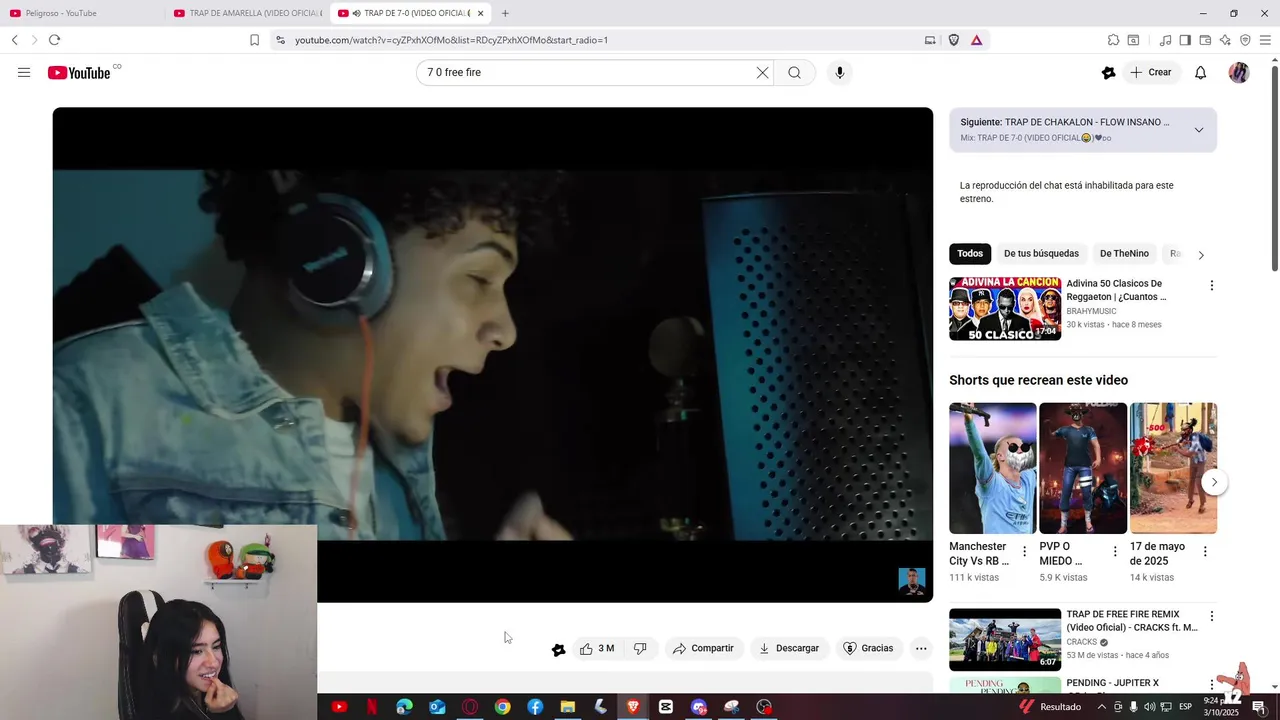
Task: Open browser extensions puzzle icon
Action: 1113,40
